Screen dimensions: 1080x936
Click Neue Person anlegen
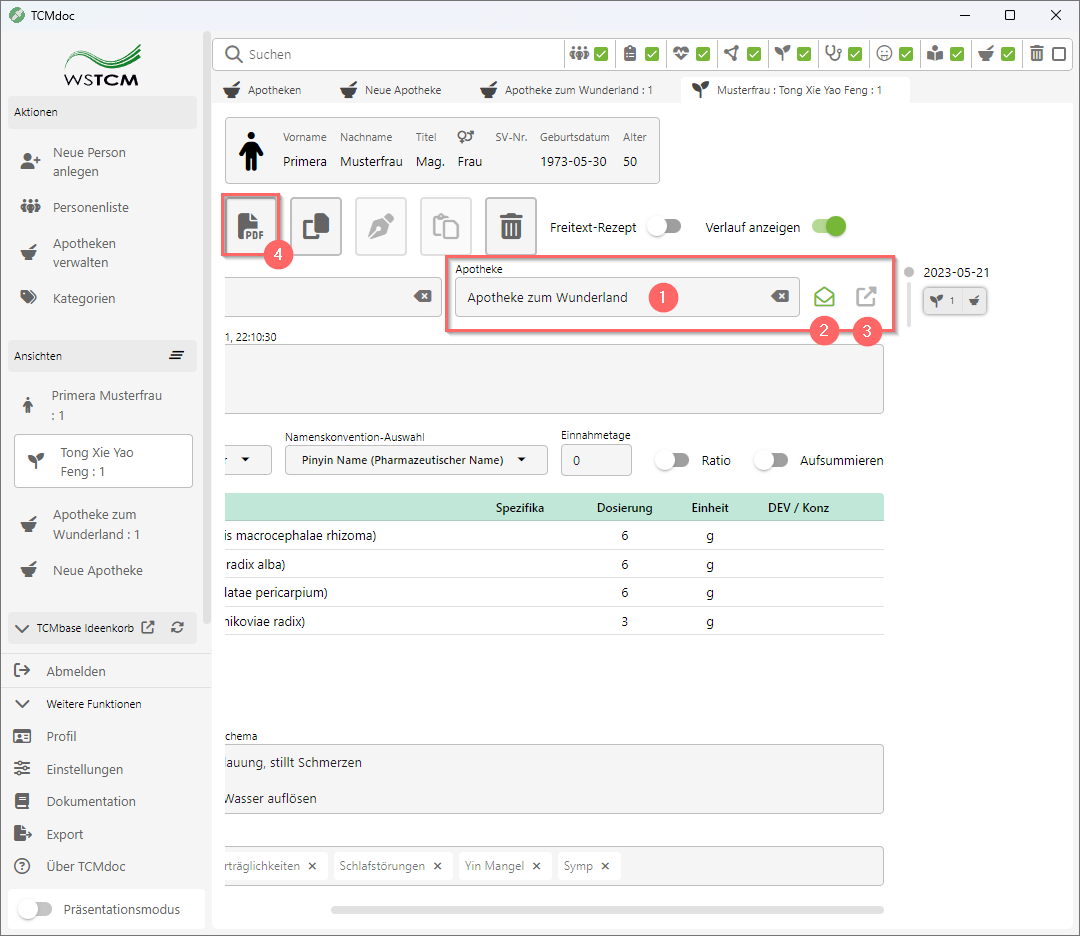click(89, 162)
